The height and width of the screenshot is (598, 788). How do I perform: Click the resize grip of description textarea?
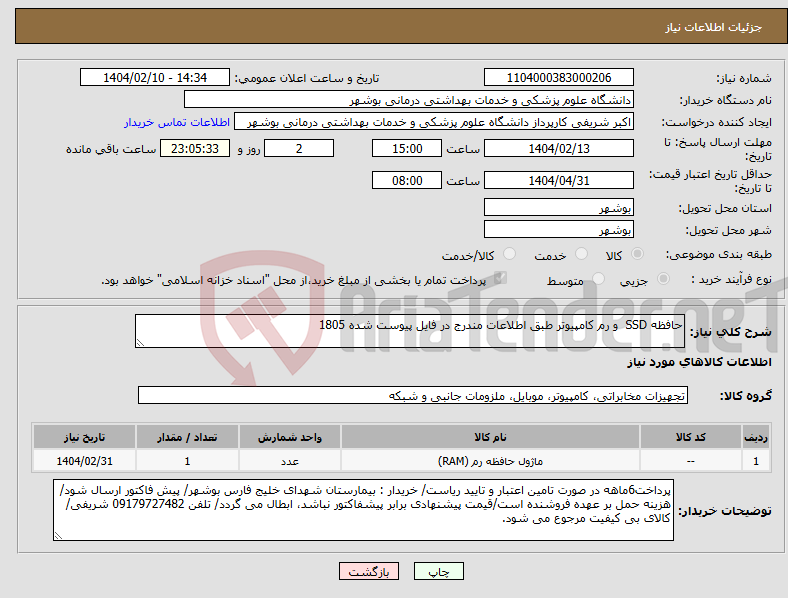pos(140,343)
